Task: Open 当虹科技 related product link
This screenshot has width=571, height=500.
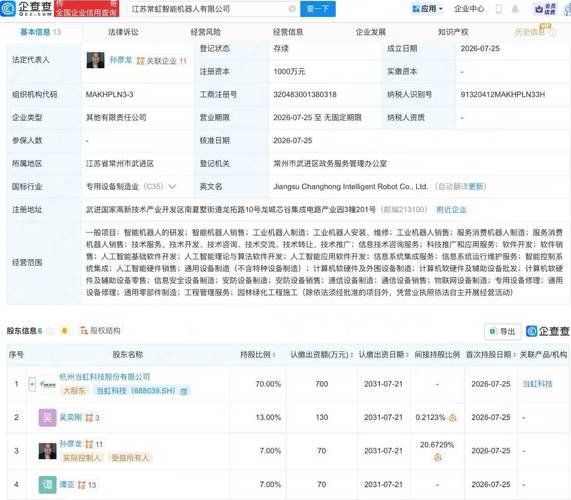Action: [x=537, y=384]
